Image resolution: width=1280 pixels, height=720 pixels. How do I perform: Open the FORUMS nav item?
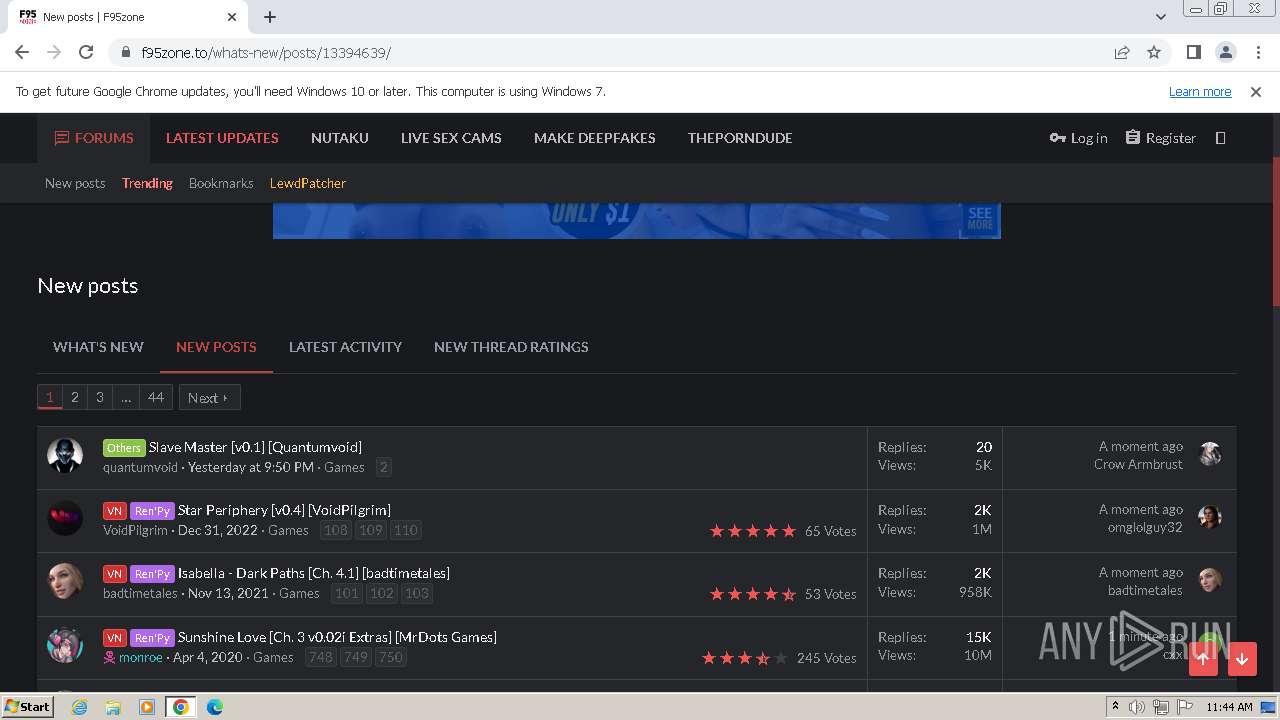click(93, 138)
